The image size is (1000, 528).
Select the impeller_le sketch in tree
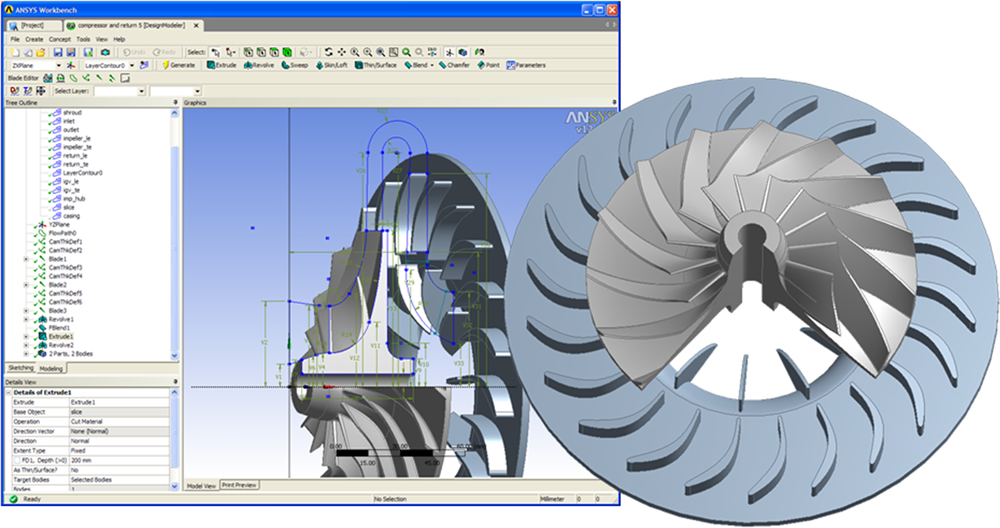(77, 138)
